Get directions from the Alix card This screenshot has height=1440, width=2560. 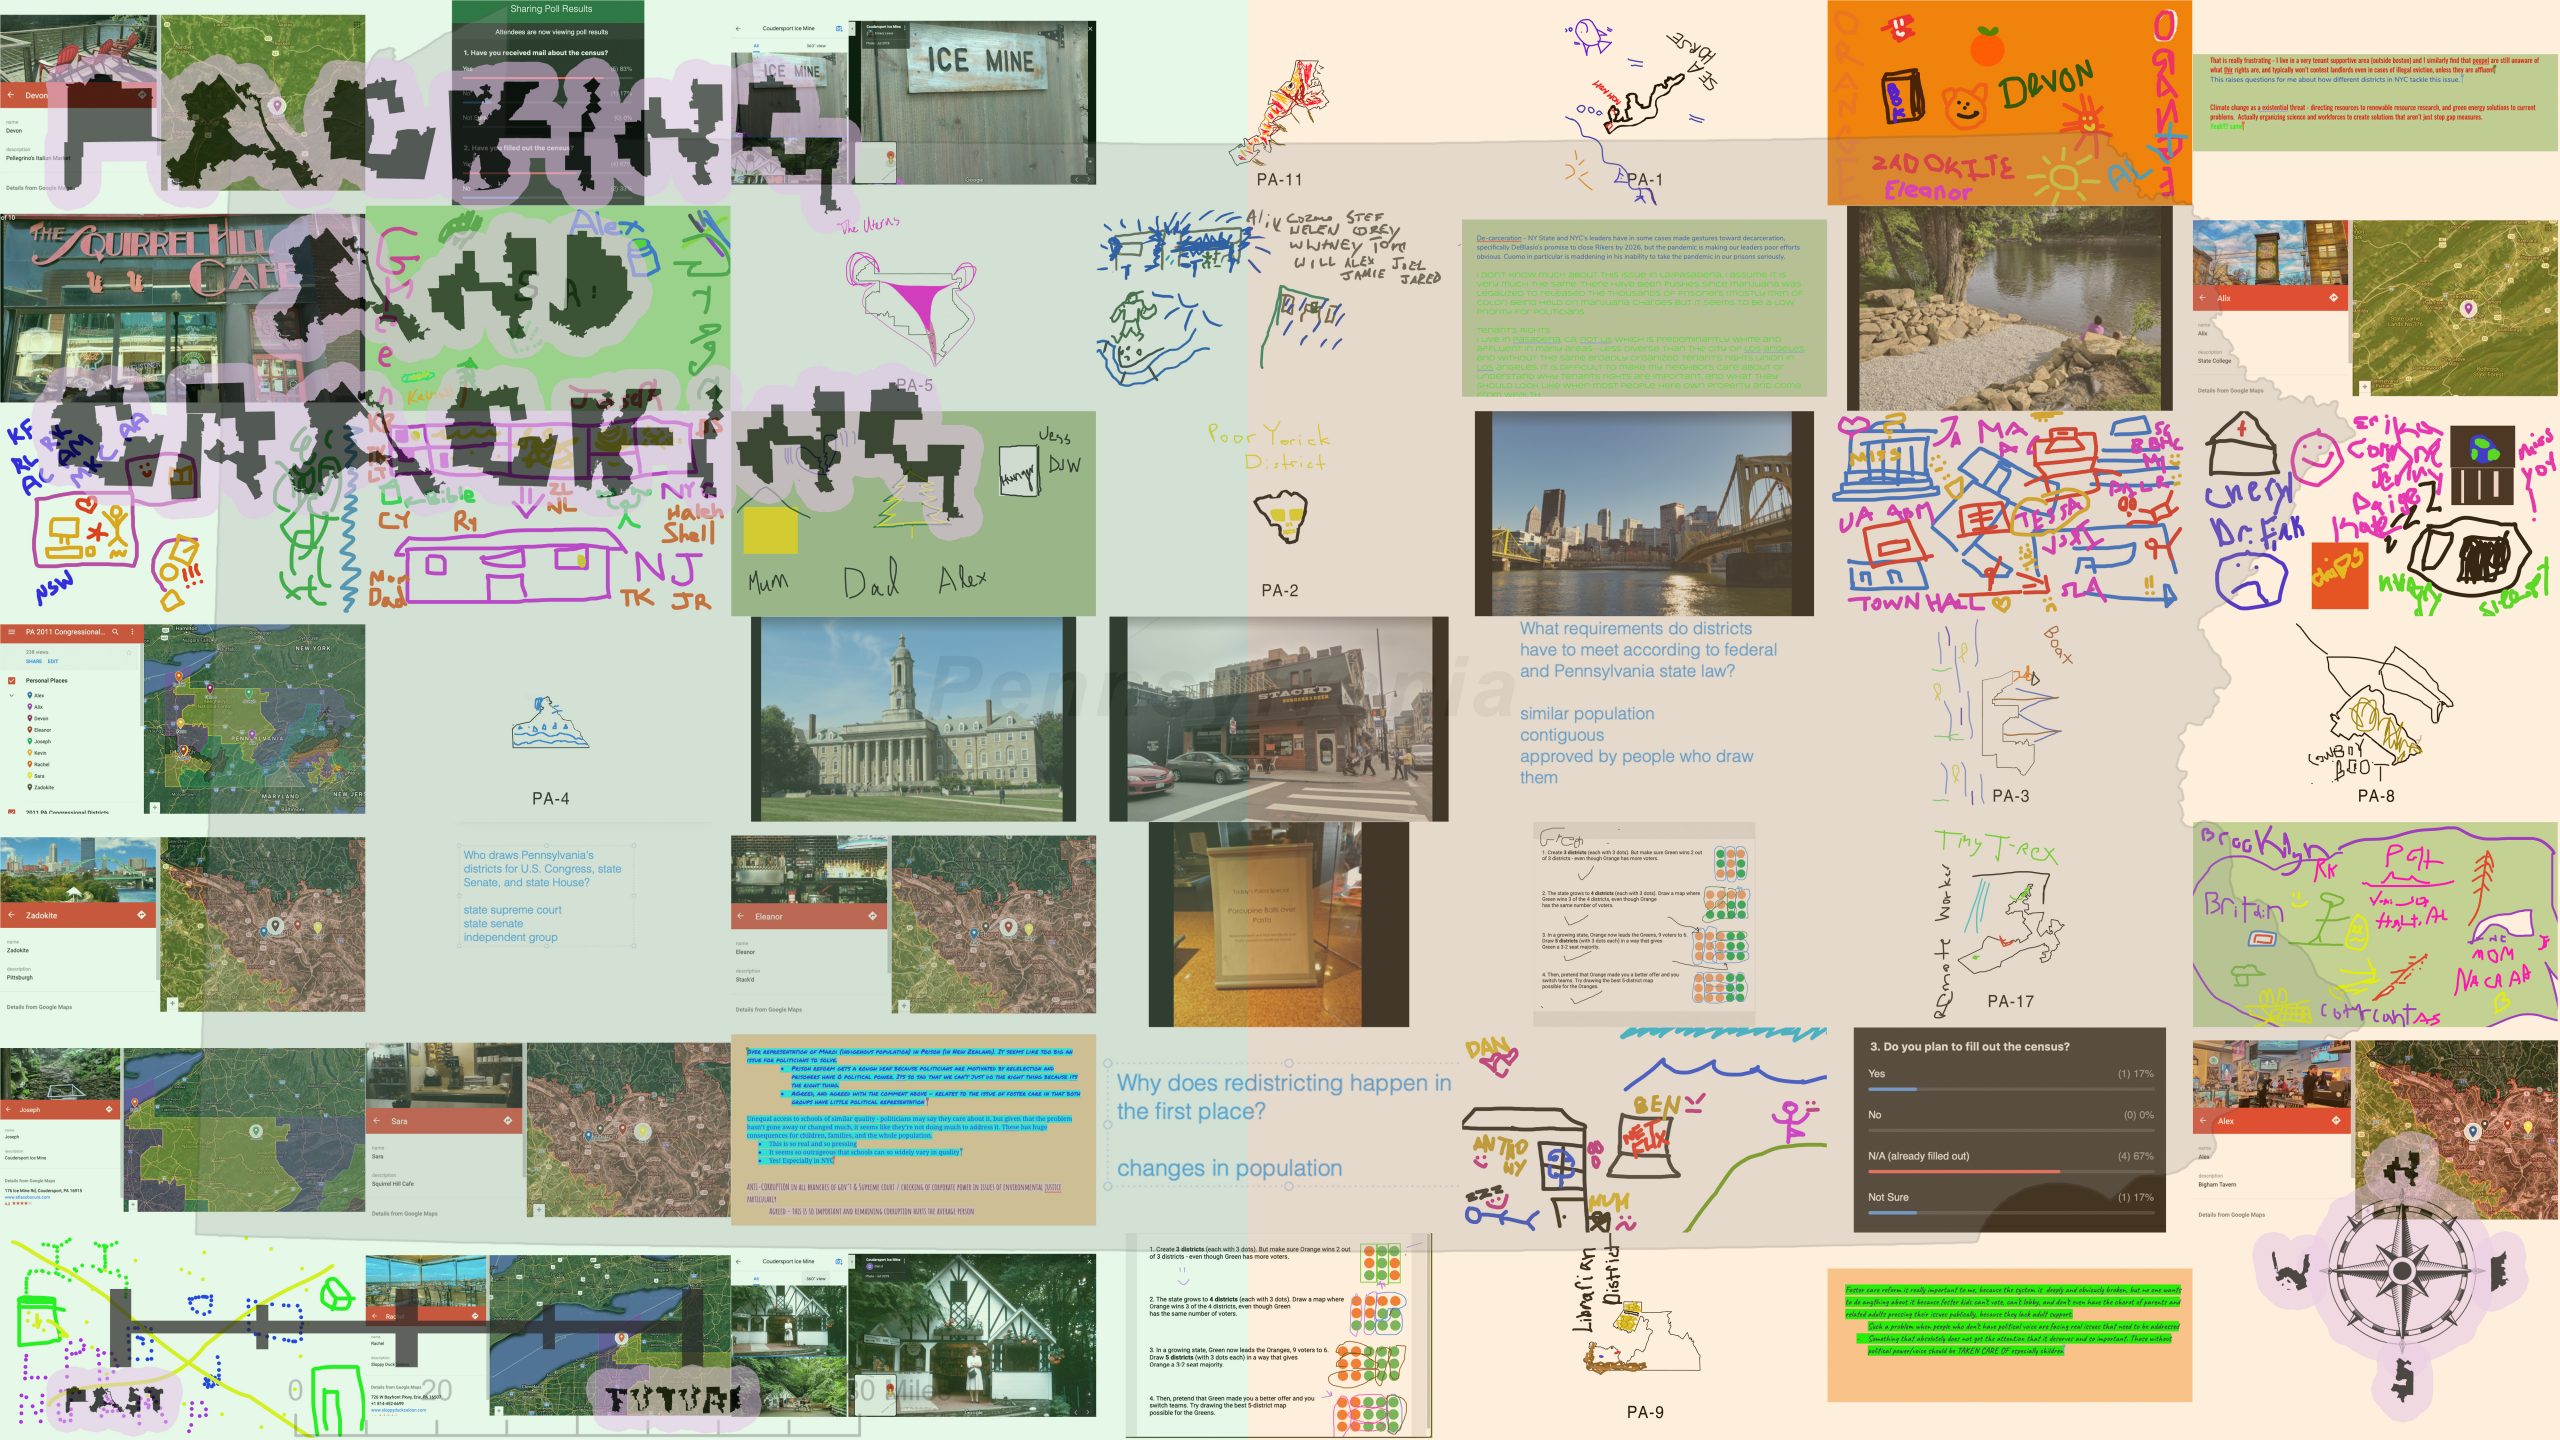tap(2333, 298)
